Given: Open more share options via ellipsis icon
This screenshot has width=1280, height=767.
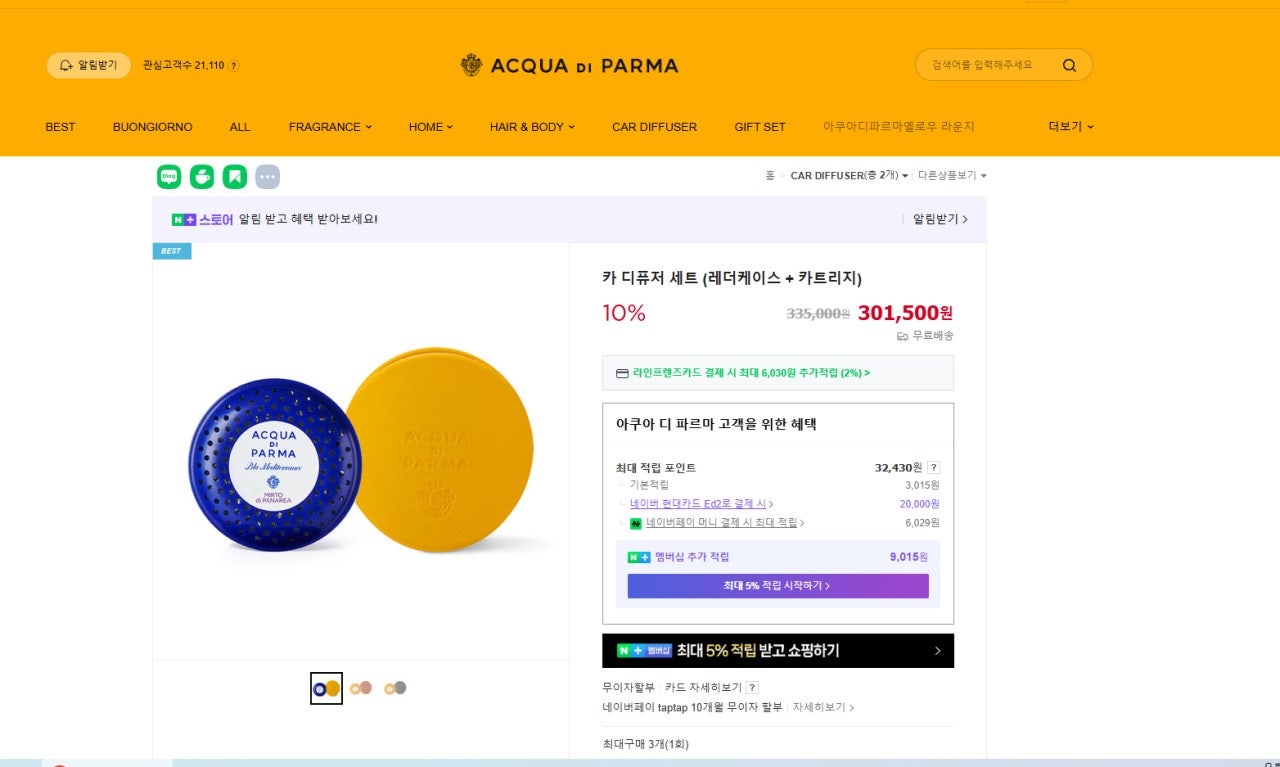Looking at the screenshot, I should pos(267,176).
